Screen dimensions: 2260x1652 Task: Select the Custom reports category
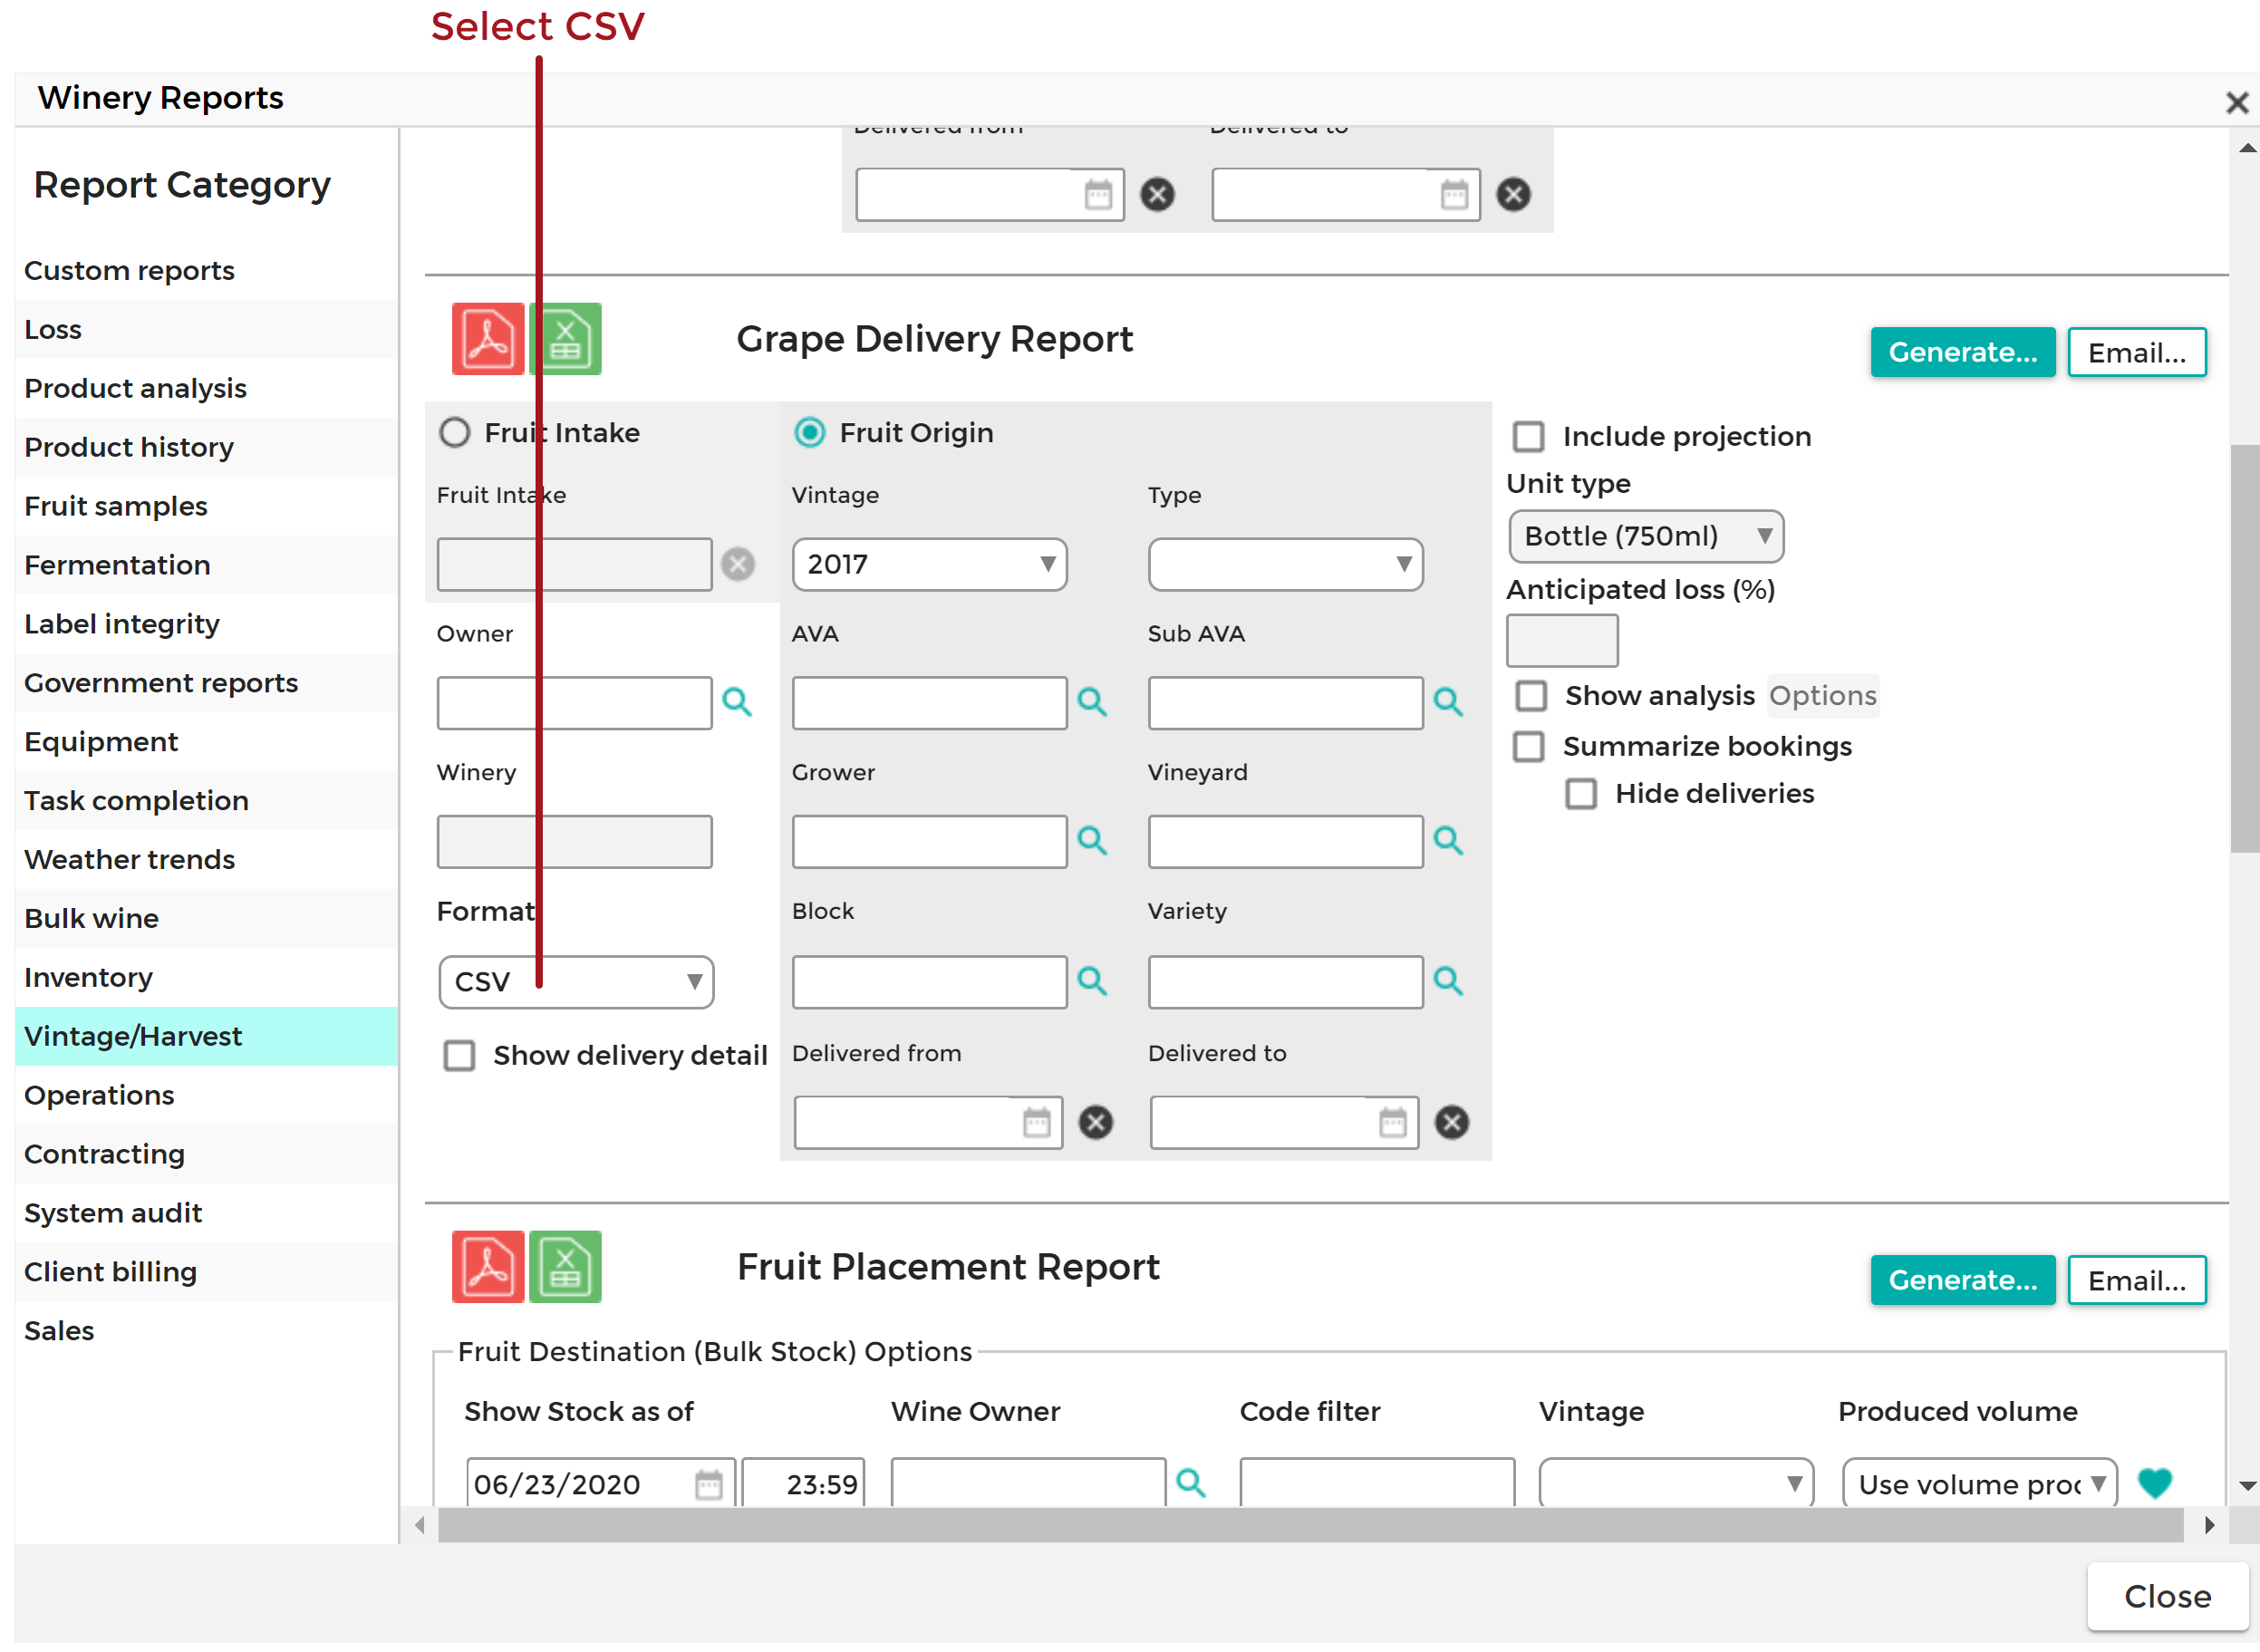[207, 271]
